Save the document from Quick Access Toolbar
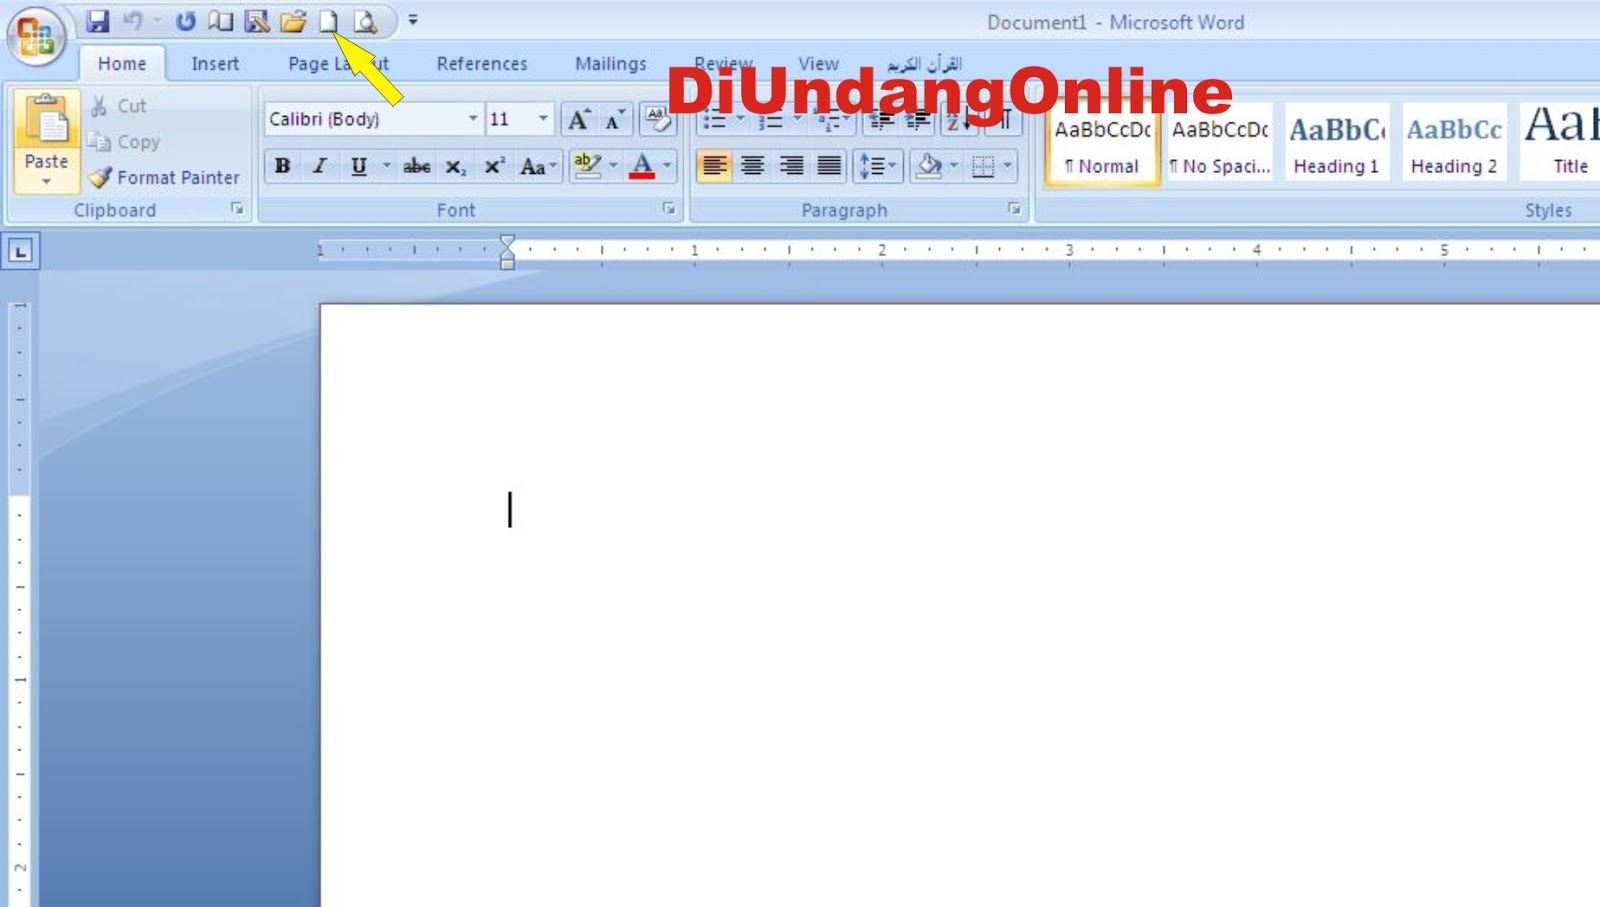The height and width of the screenshot is (907, 1600). tap(97, 21)
